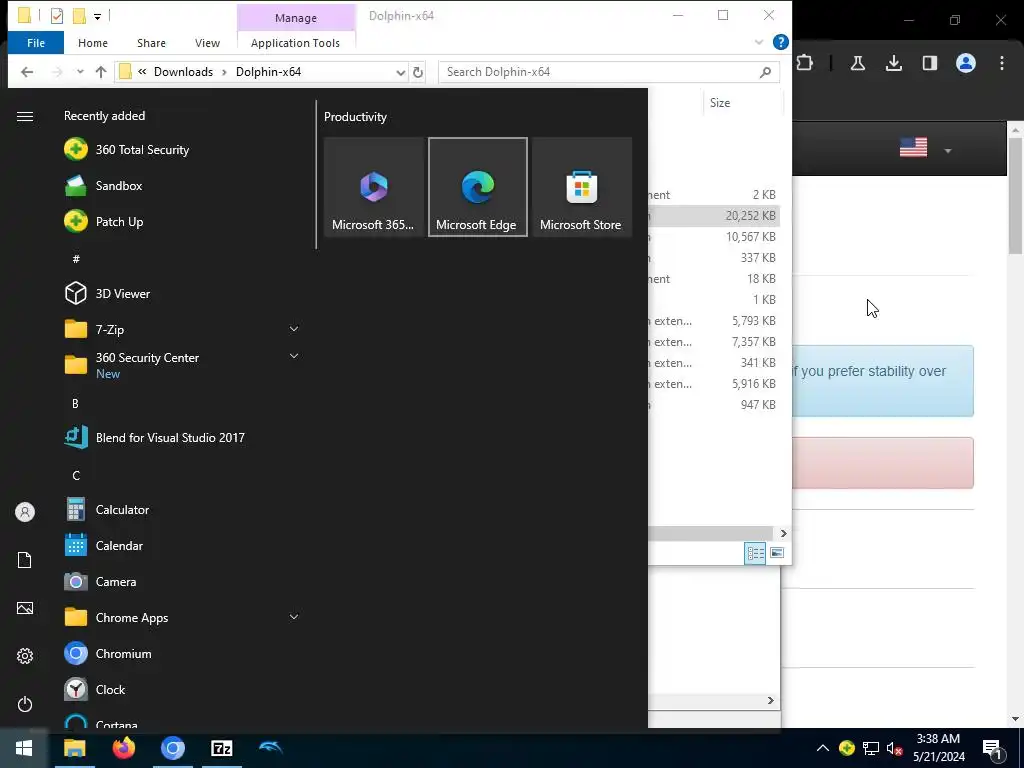Click the Search Dolphin-x64 field
Screen dimensions: 1024x768
click(x=609, y=72)
